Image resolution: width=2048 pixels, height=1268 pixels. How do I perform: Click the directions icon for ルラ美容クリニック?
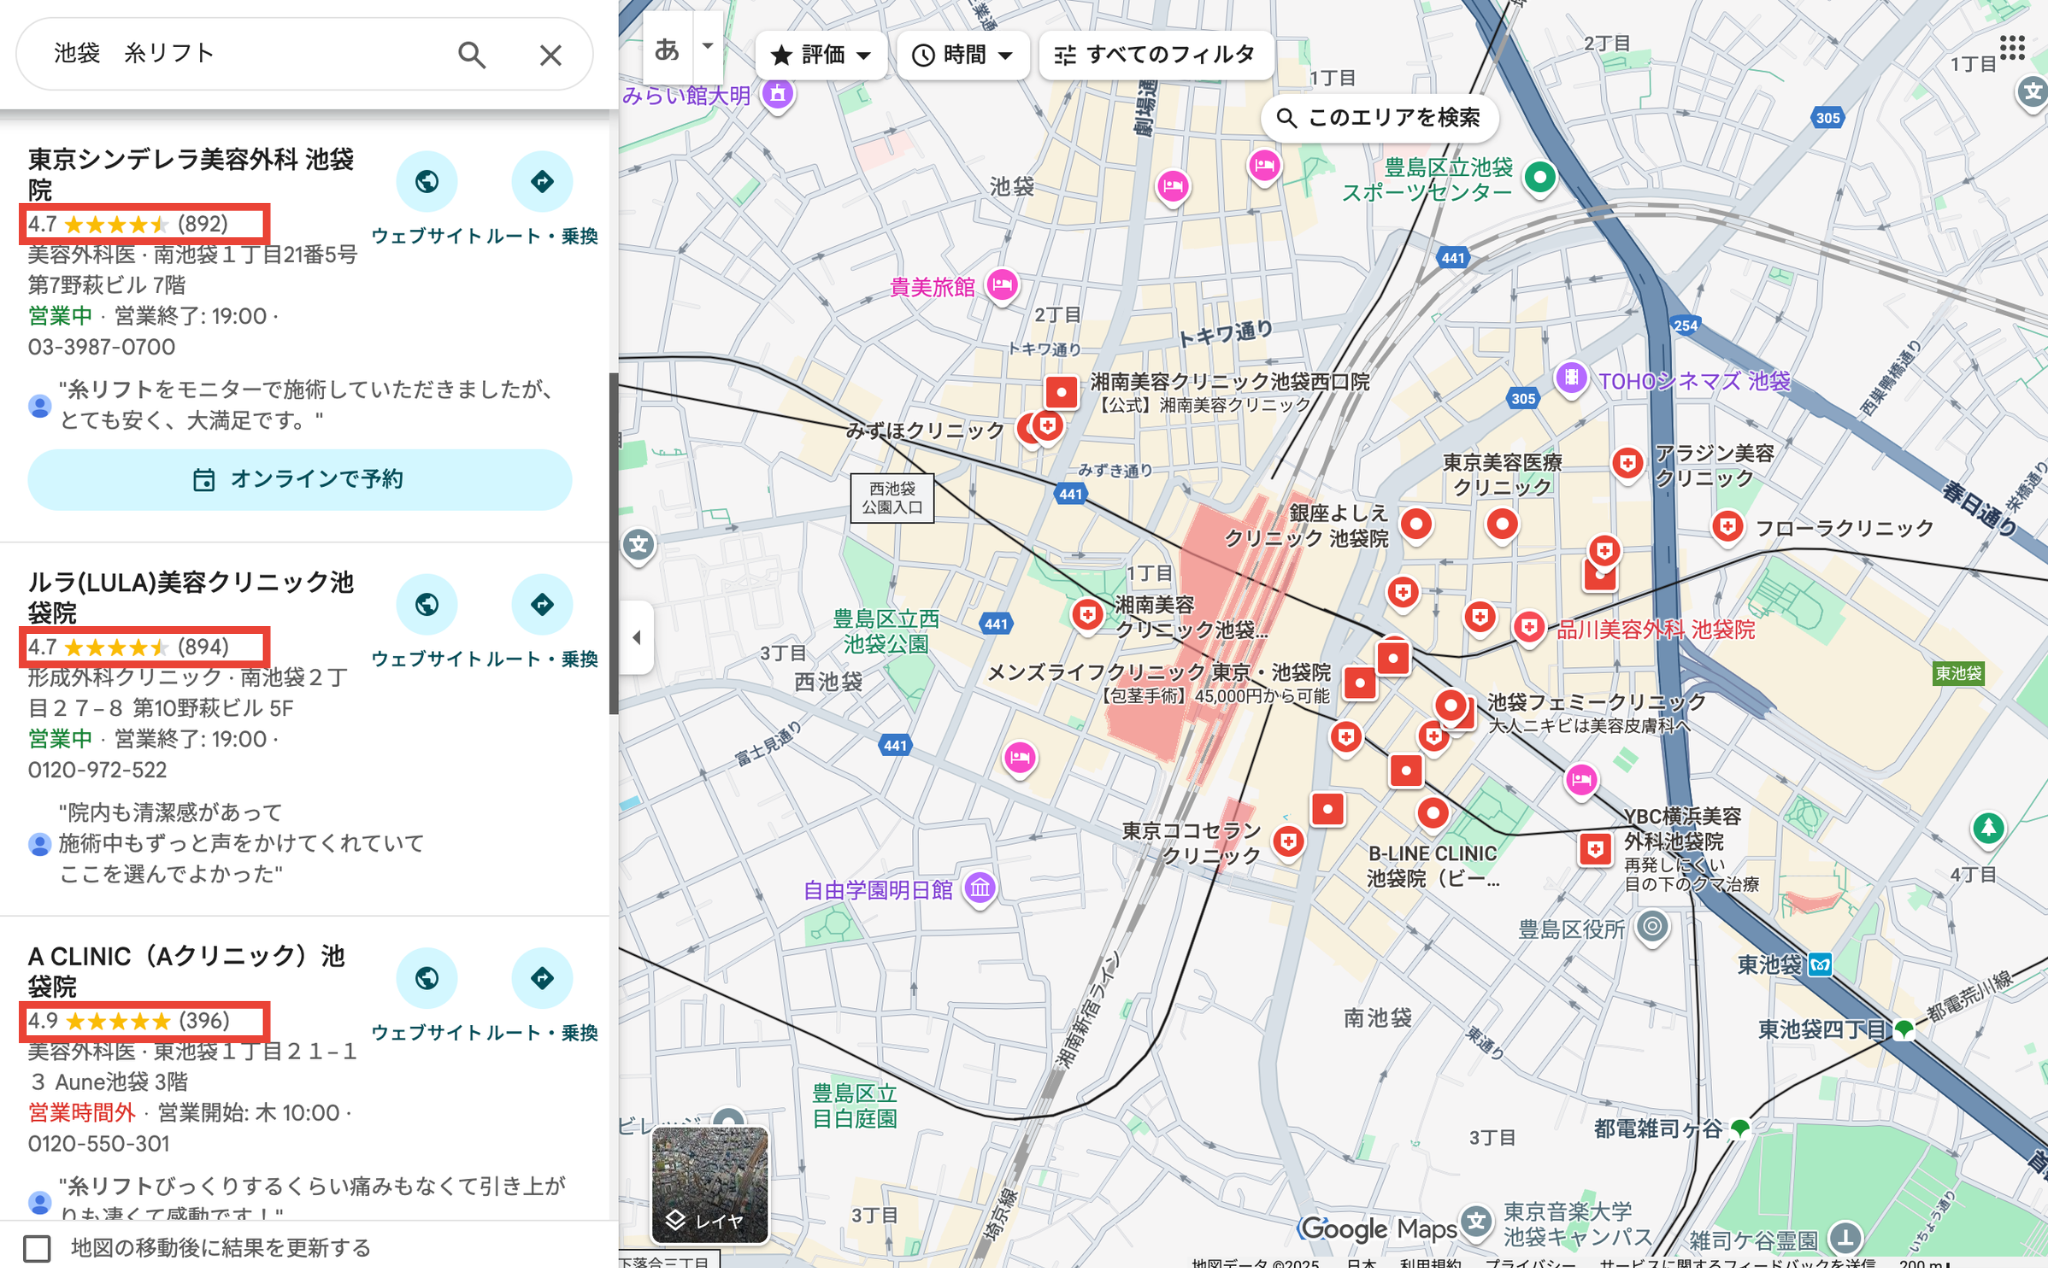pyautogui.click(x=542, y=604)
